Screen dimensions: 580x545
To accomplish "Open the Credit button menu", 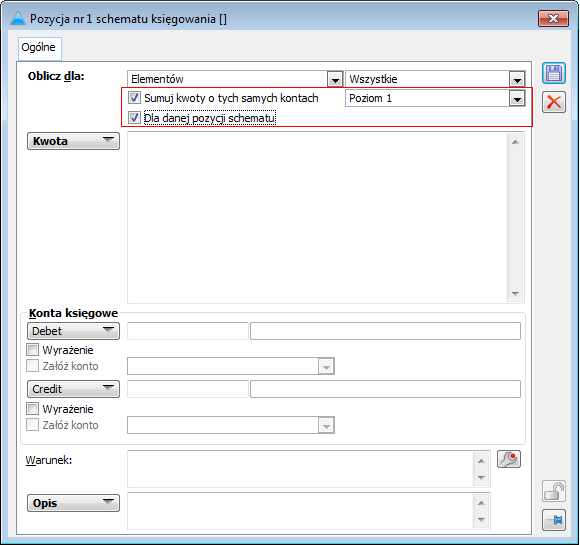I will [73, 389].
